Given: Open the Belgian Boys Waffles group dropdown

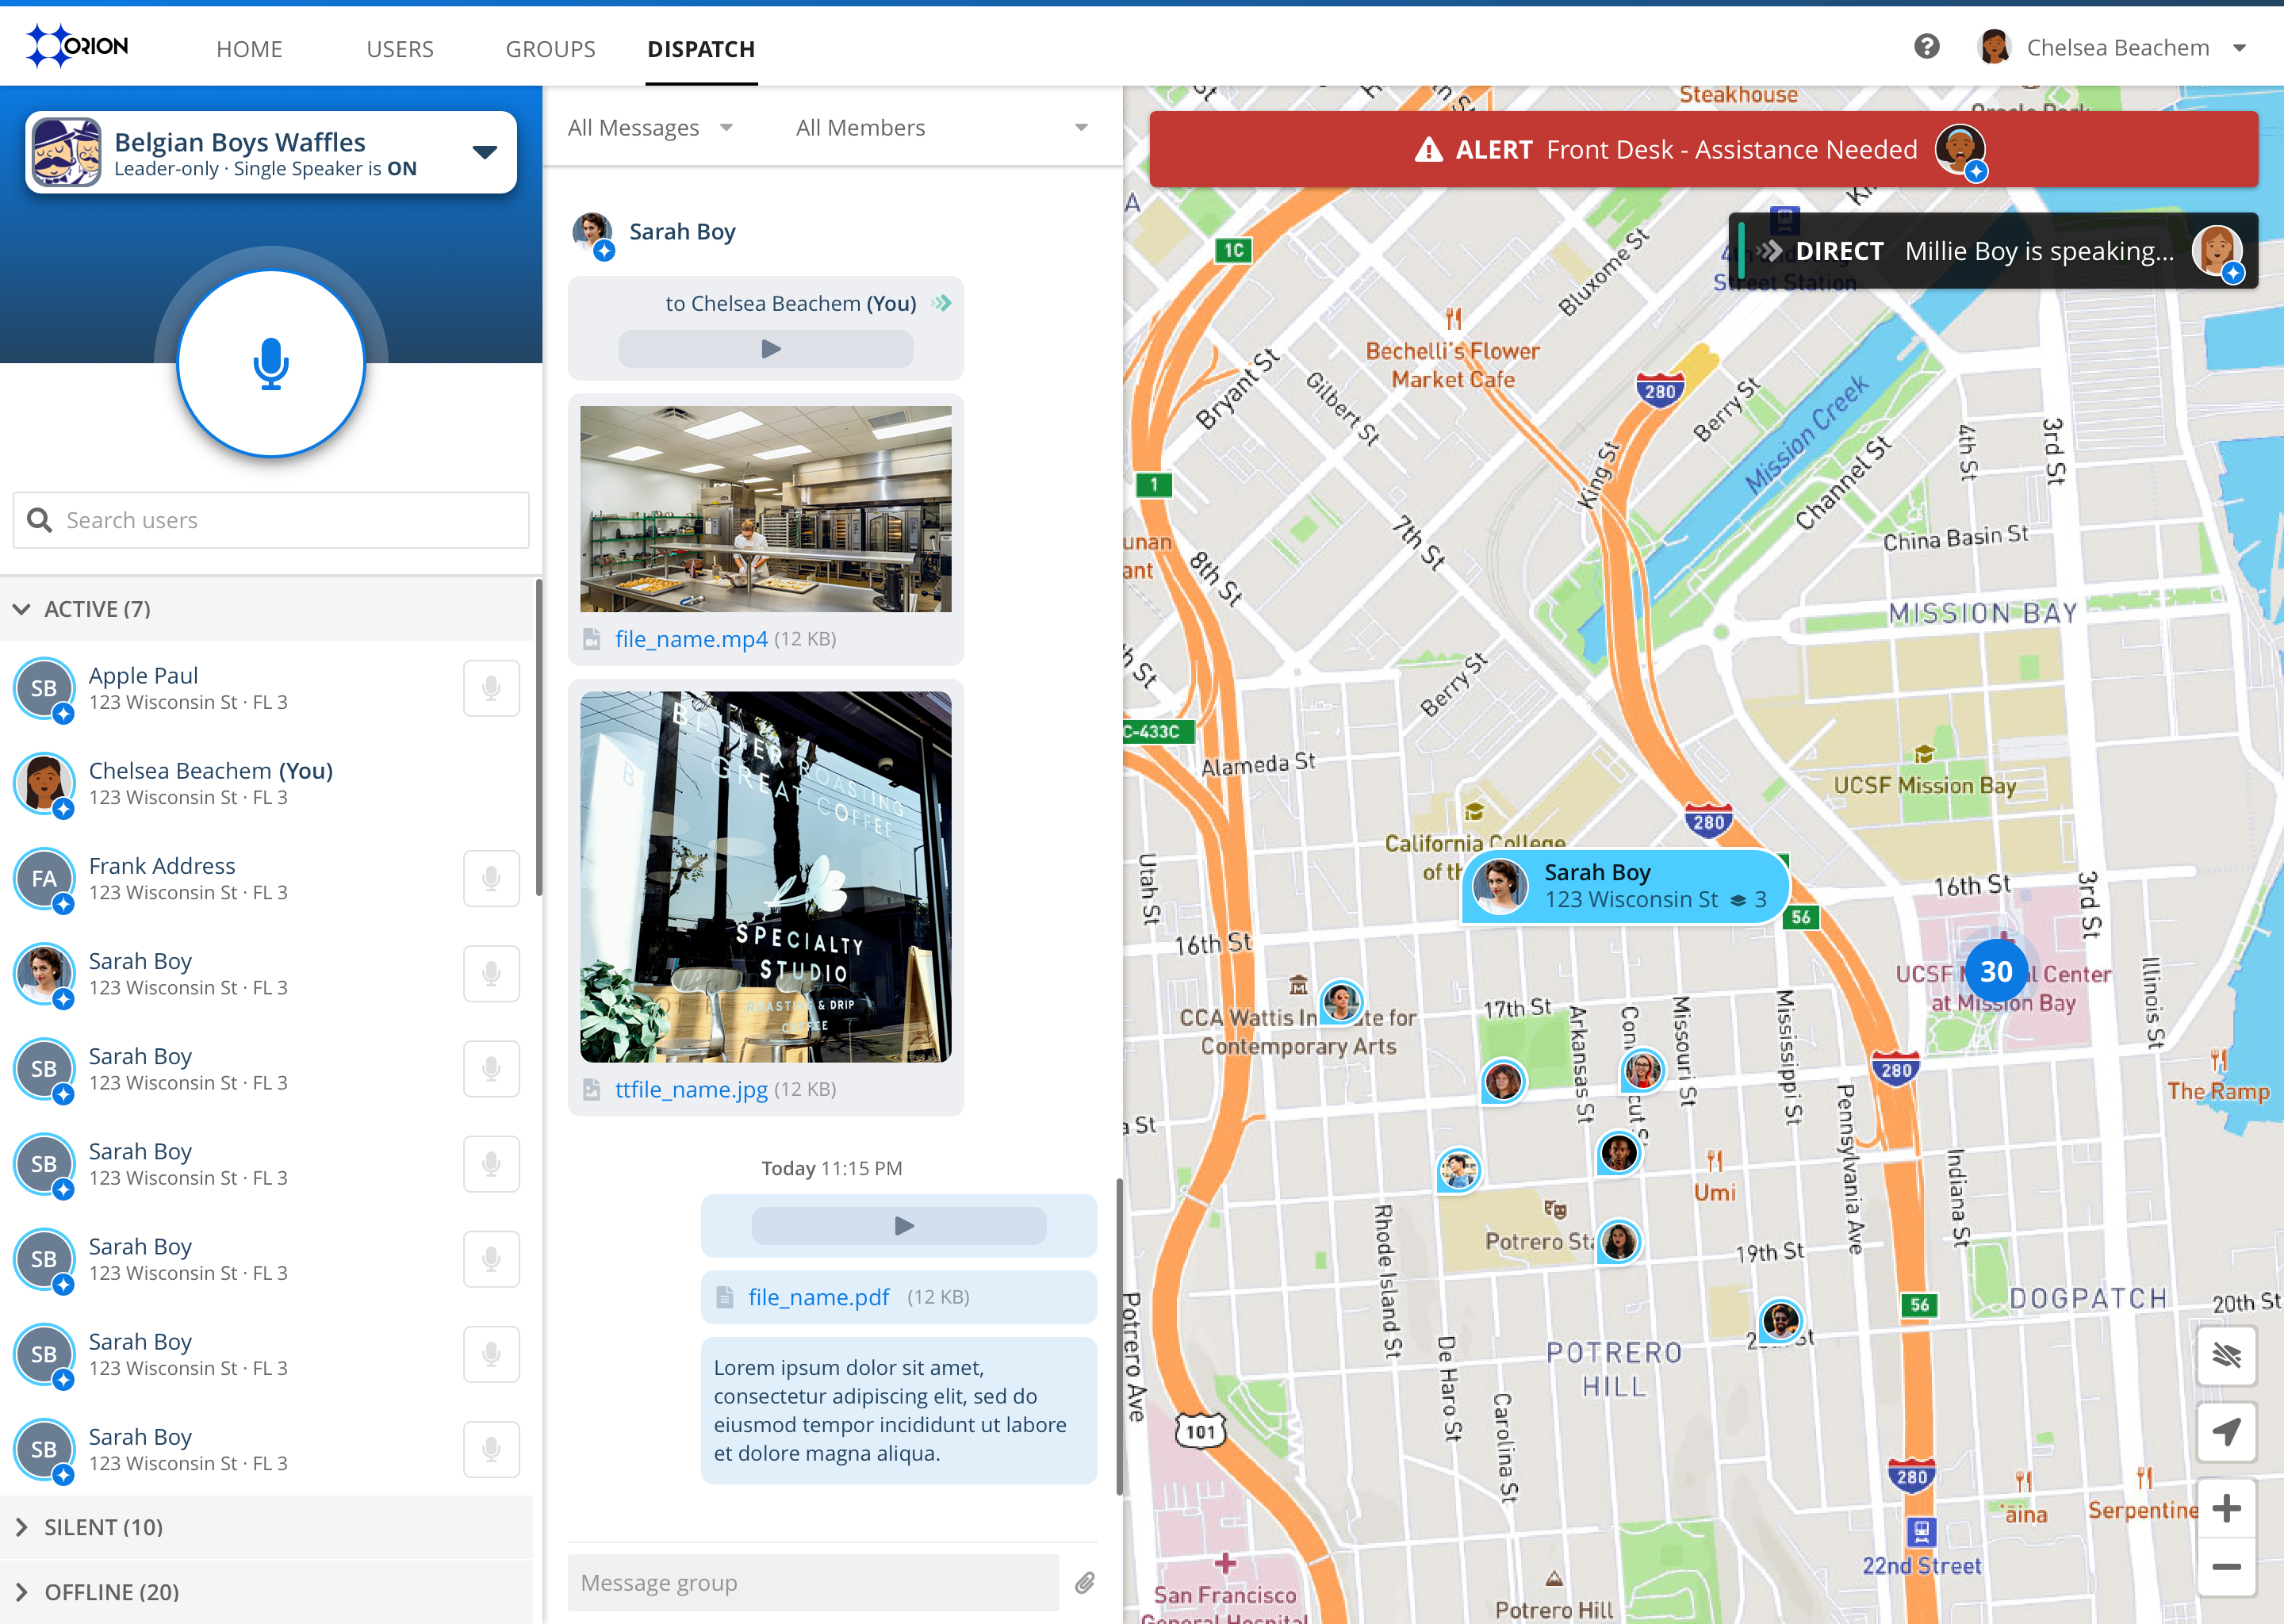Looking at the screenshot, I should [485, 152].
